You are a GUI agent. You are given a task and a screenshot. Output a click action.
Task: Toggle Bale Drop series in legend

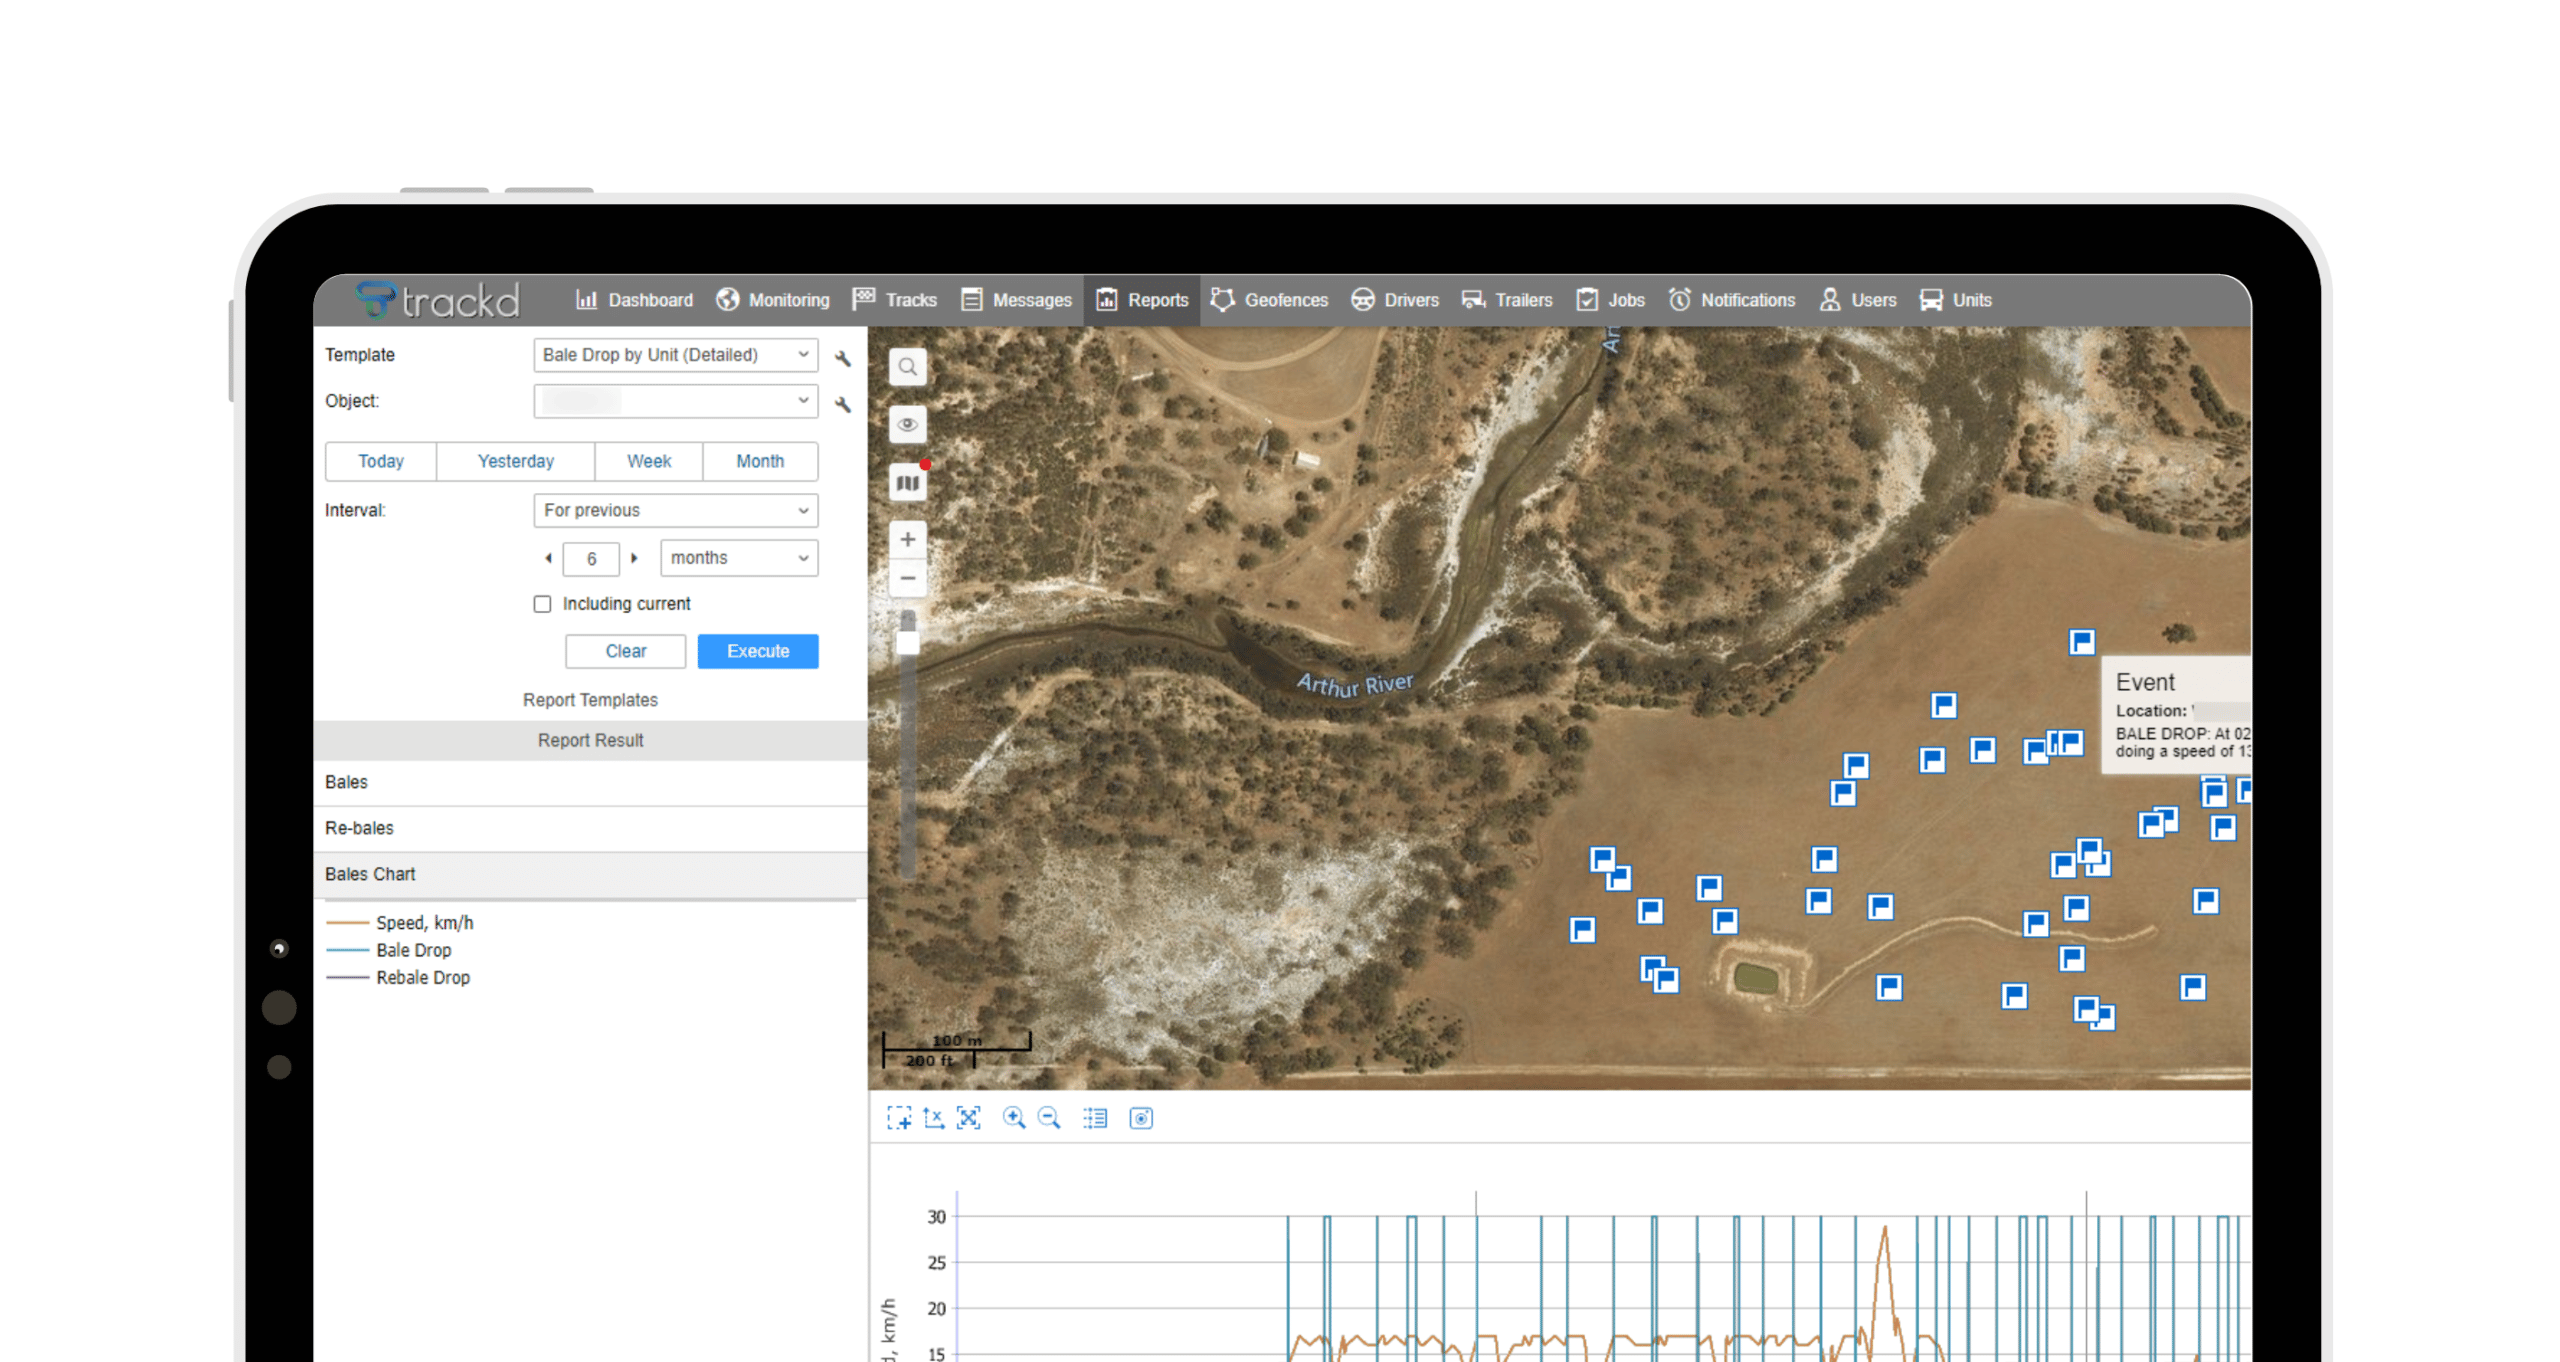coord(413,950)
